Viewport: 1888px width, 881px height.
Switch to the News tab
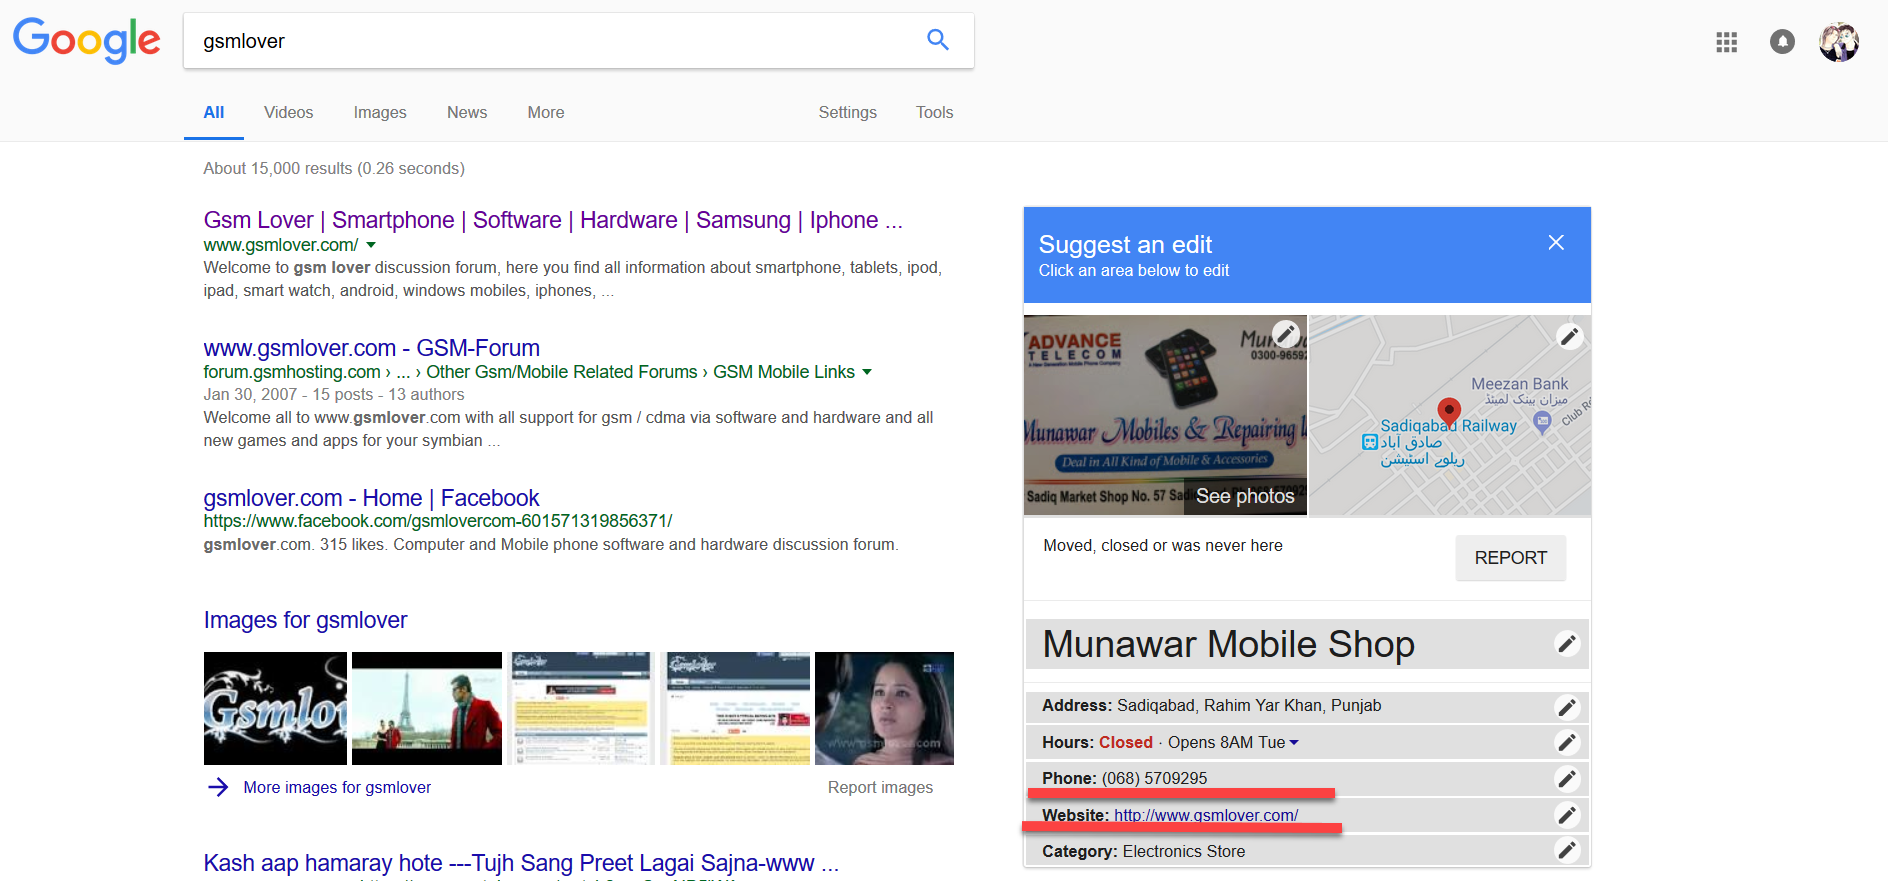pos(467,113)
